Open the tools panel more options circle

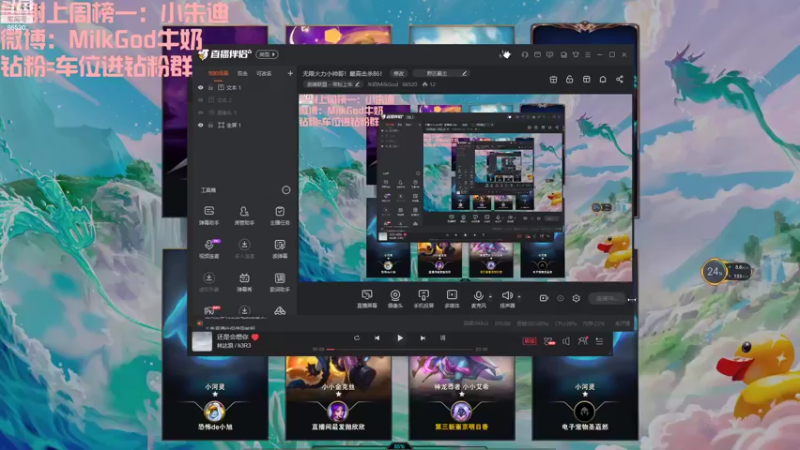(x=286, y=190)
